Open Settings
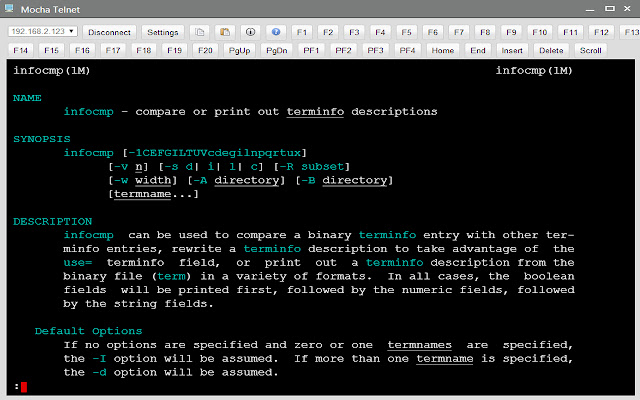The width and height of the screenshot is (640, 400). (163, 32)
